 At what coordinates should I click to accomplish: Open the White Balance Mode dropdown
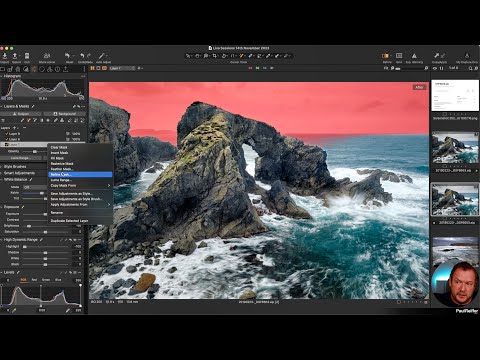(35, 187)
